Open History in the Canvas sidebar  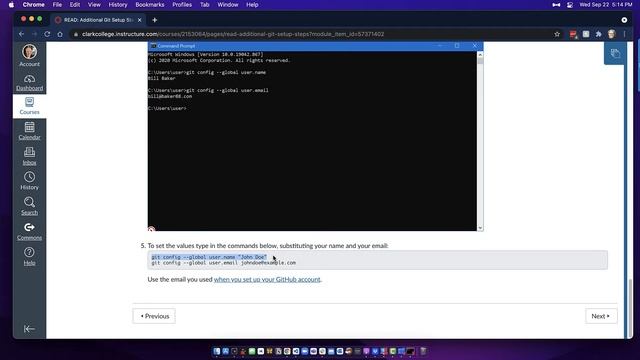point(29,181)
